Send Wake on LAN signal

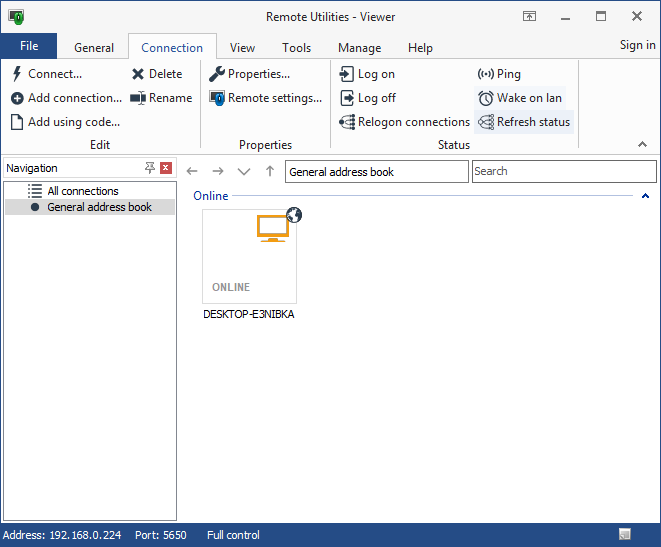click(520, 98)
